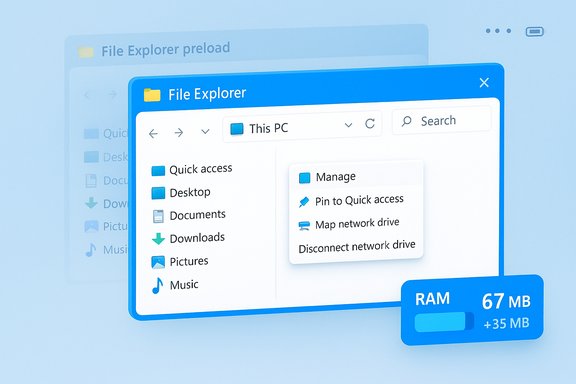Click the battery icon at top right
Screen dimensions: 576x384
point(535,32)
